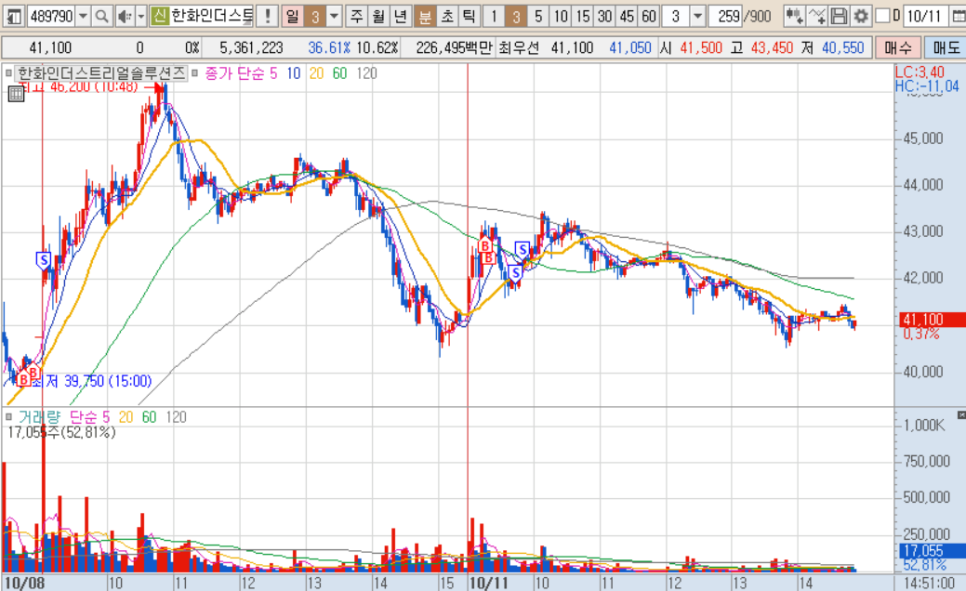Click the blue volume tag 17,055 on axis
Image resolution: width=966 pixels, height=591 pixels.
(x=931, y=551)
